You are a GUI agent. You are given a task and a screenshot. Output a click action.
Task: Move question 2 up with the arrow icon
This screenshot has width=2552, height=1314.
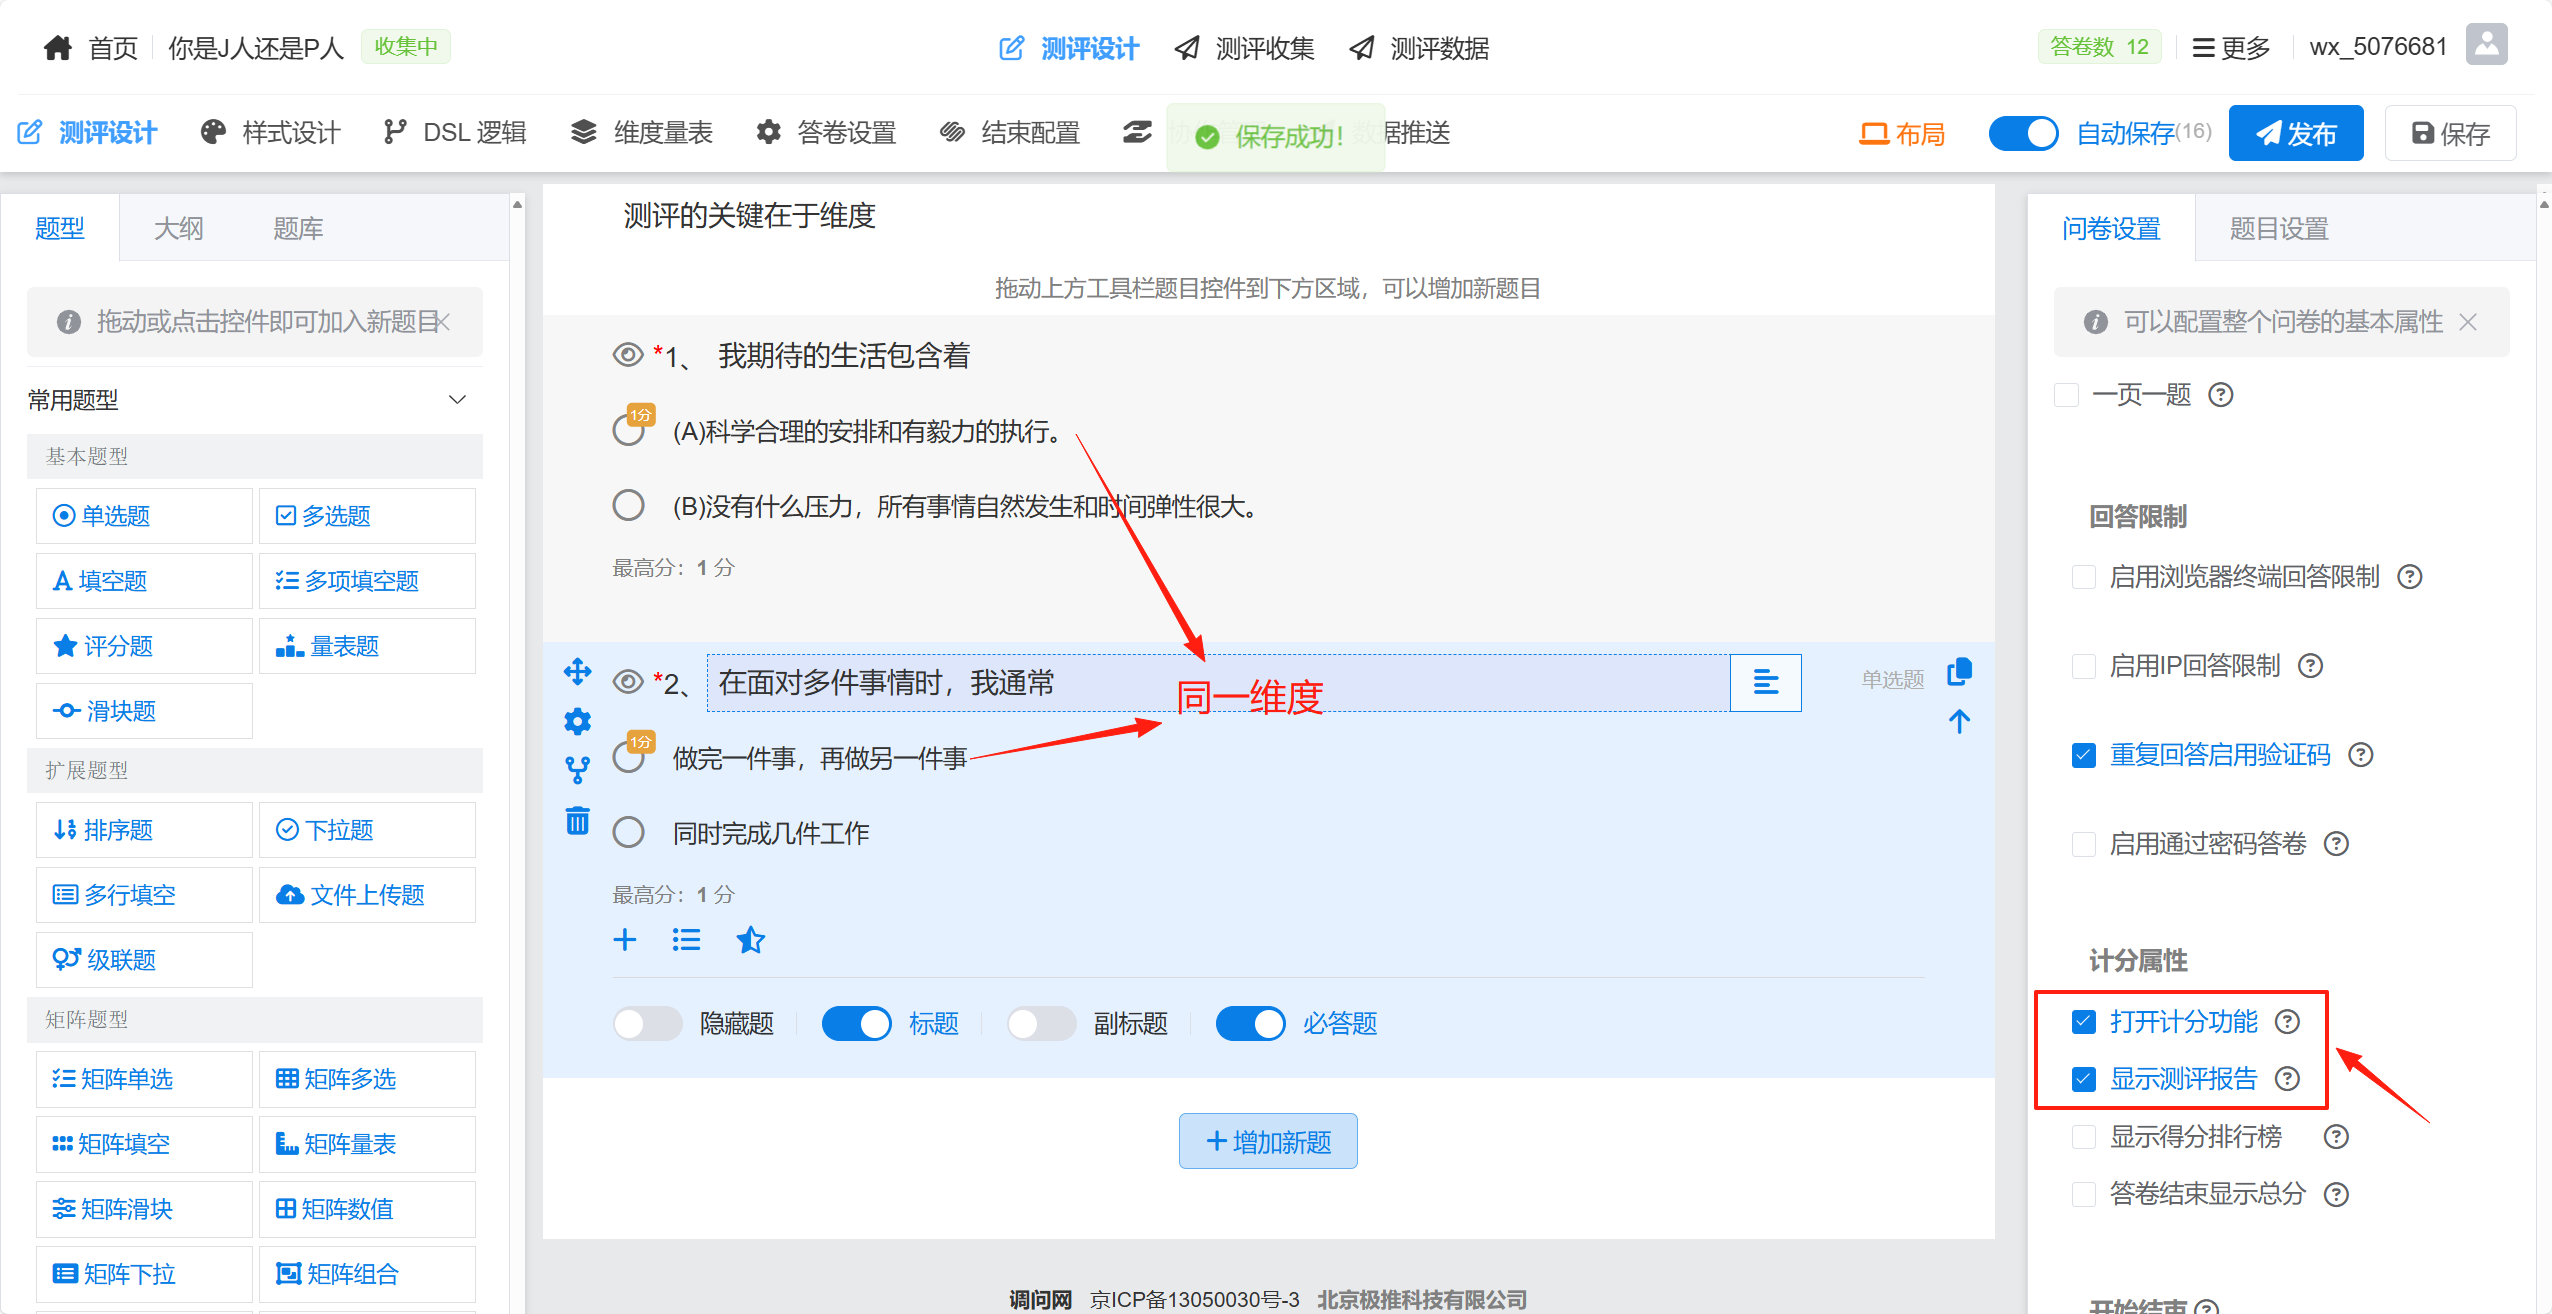(1959, 722)
